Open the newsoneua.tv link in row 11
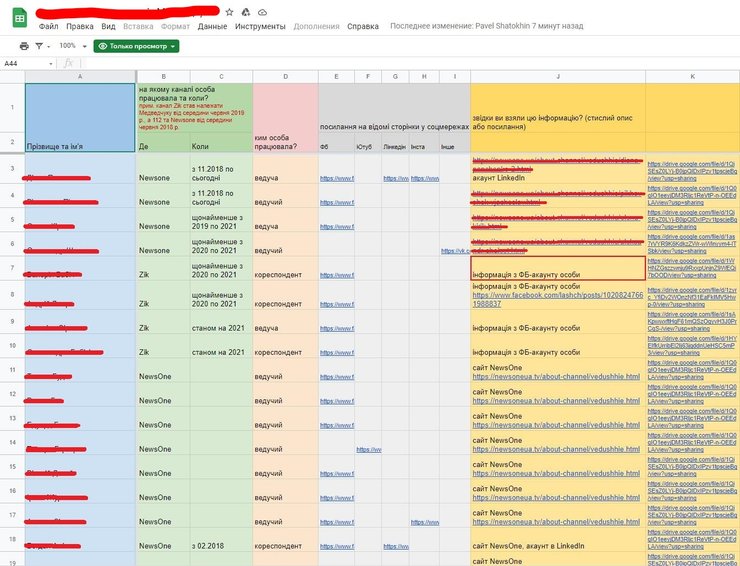Screen dimensions: 740x566 tap(556, 378)
